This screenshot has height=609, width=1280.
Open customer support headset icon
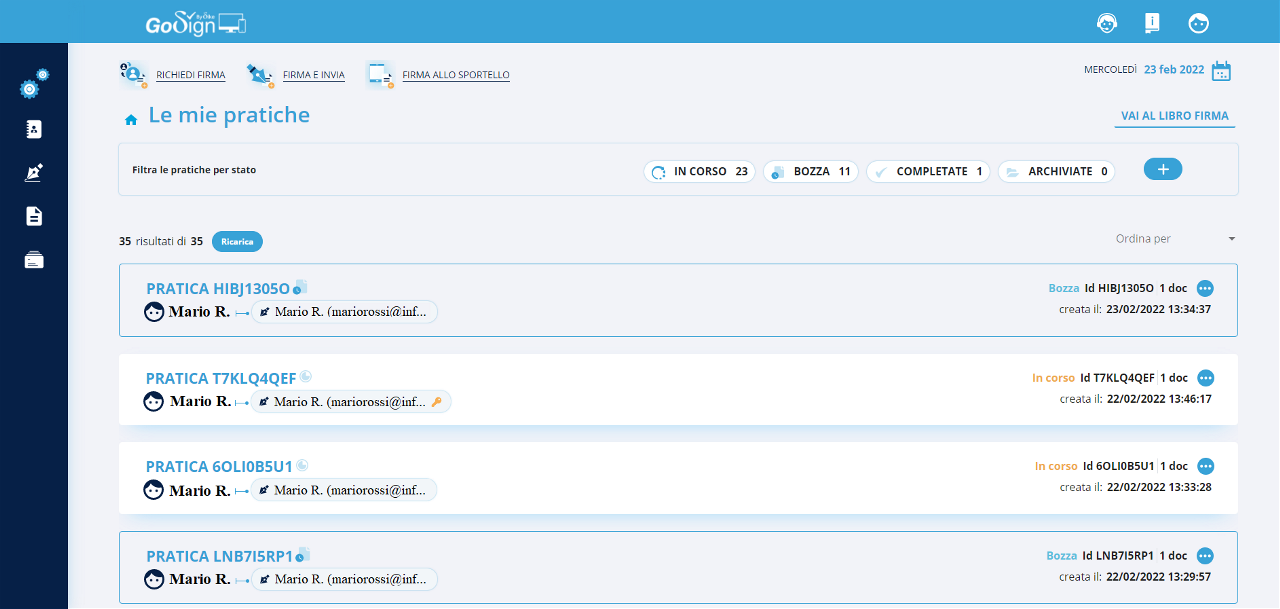coord(1107,22)
